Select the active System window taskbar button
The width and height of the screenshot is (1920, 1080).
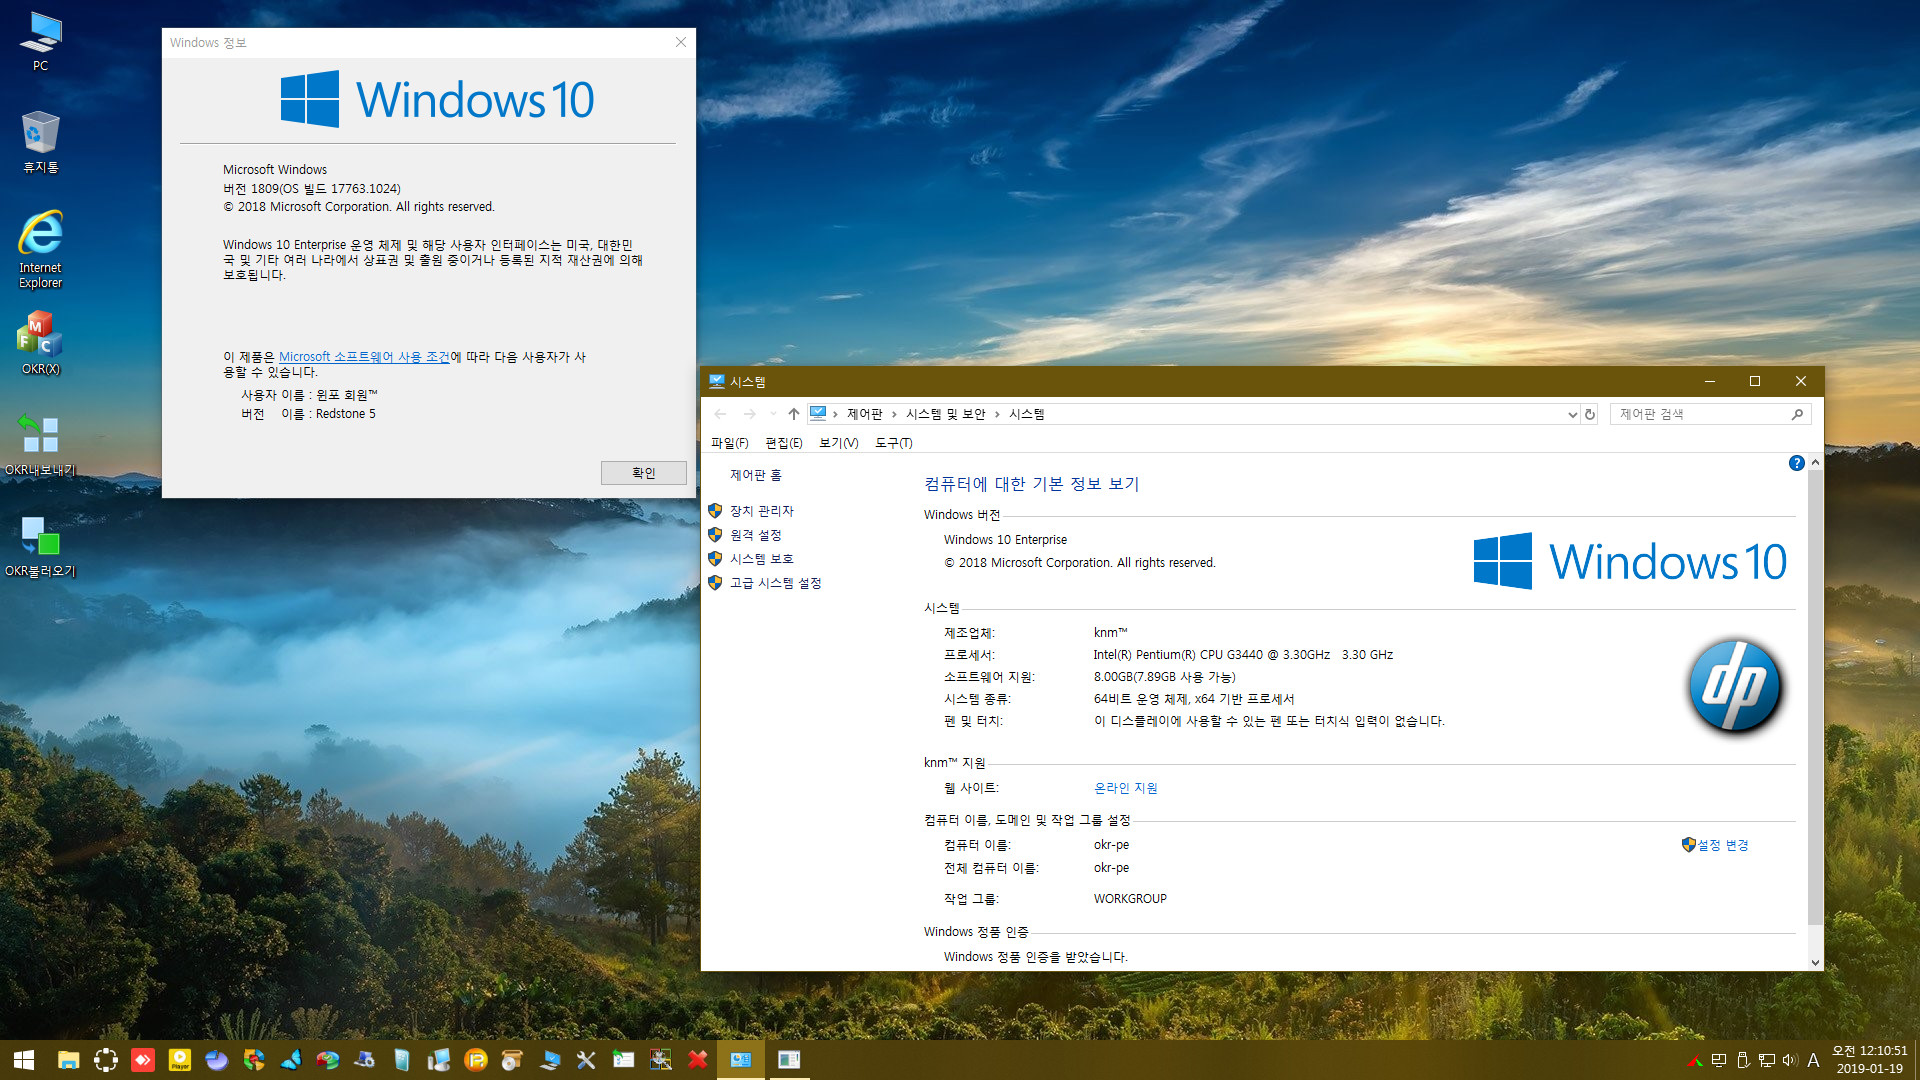coord(741,1060)
